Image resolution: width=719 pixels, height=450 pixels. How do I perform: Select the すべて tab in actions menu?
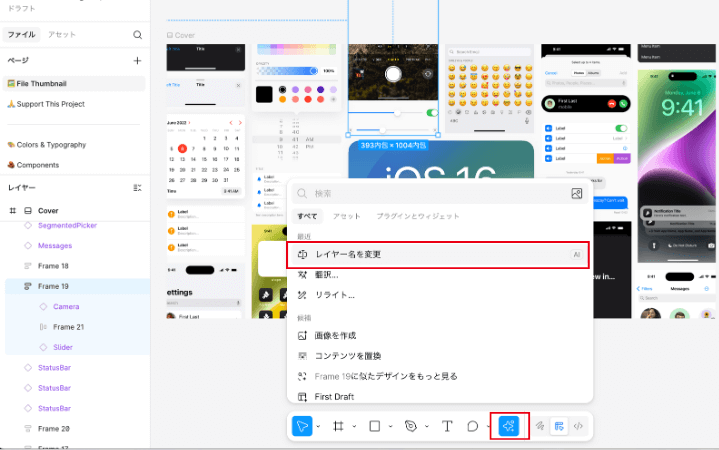point(307,216)
